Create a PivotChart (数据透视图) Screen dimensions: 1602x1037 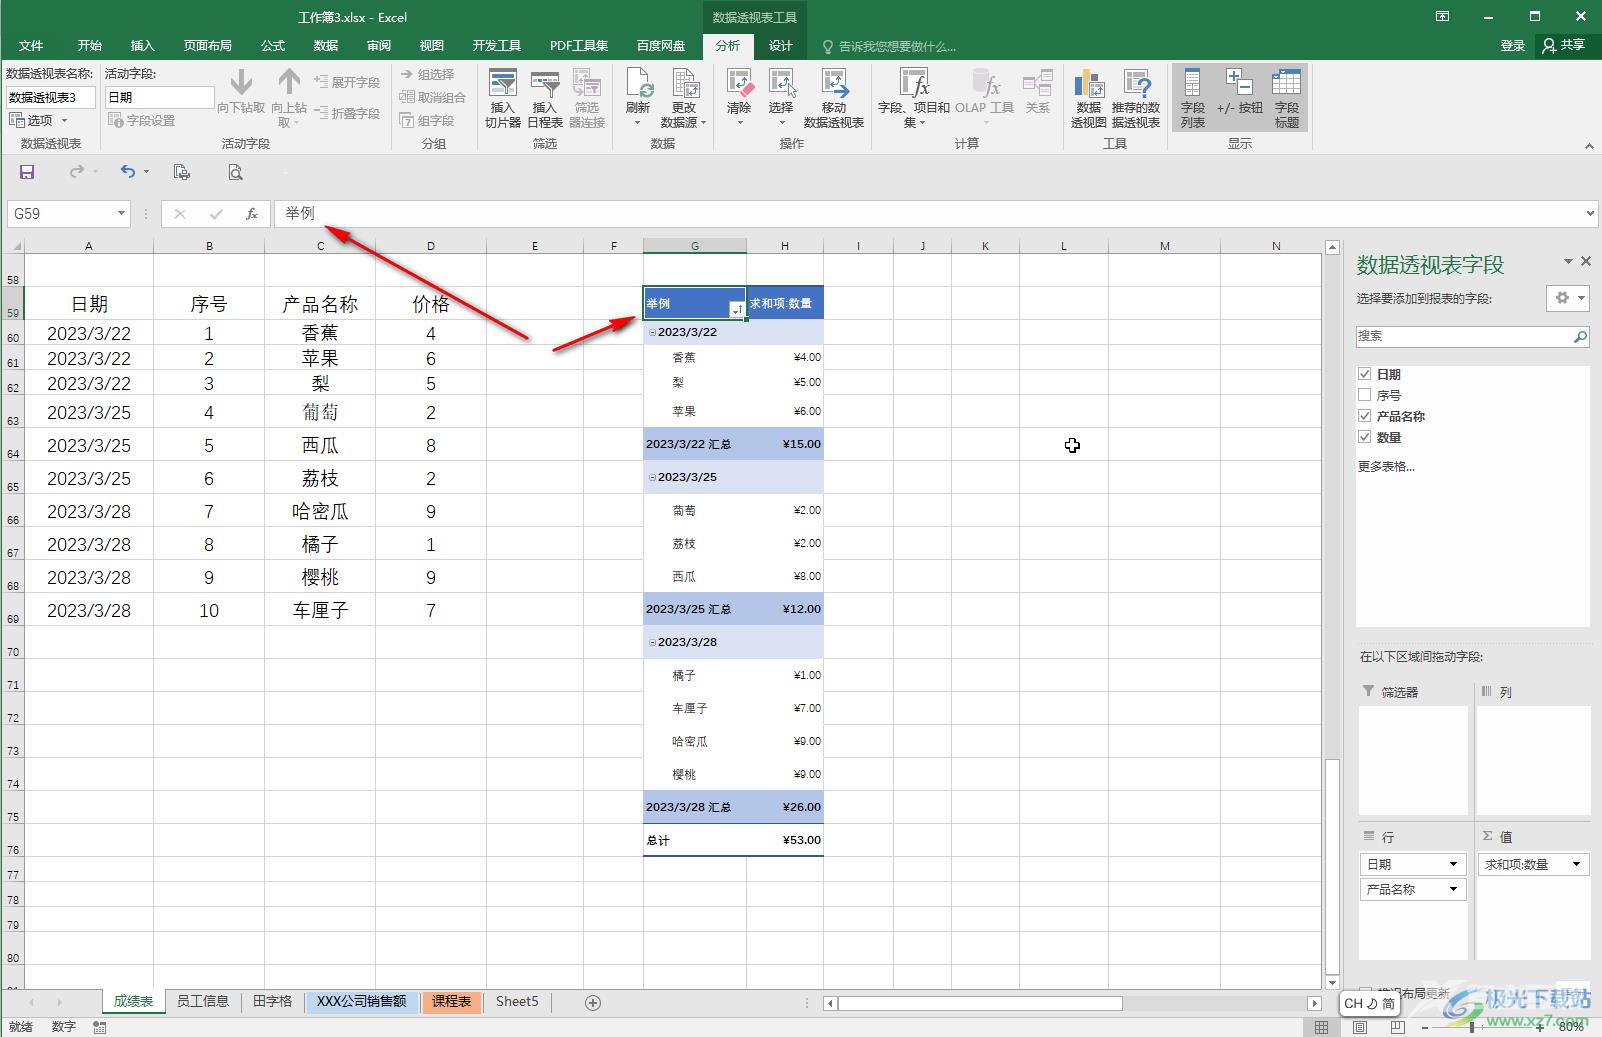click(x=1088, y=98)
